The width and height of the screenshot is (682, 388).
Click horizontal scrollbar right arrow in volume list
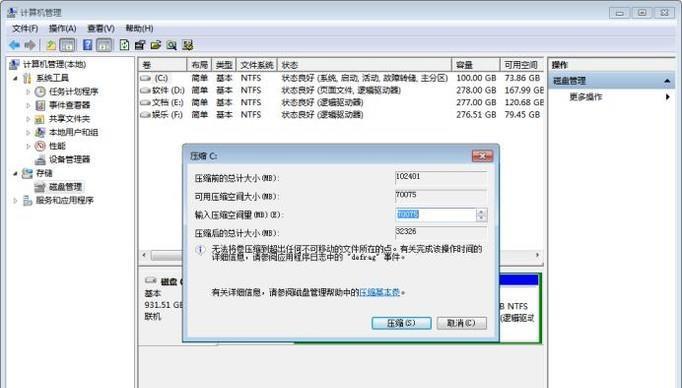(x=538, y=255)
